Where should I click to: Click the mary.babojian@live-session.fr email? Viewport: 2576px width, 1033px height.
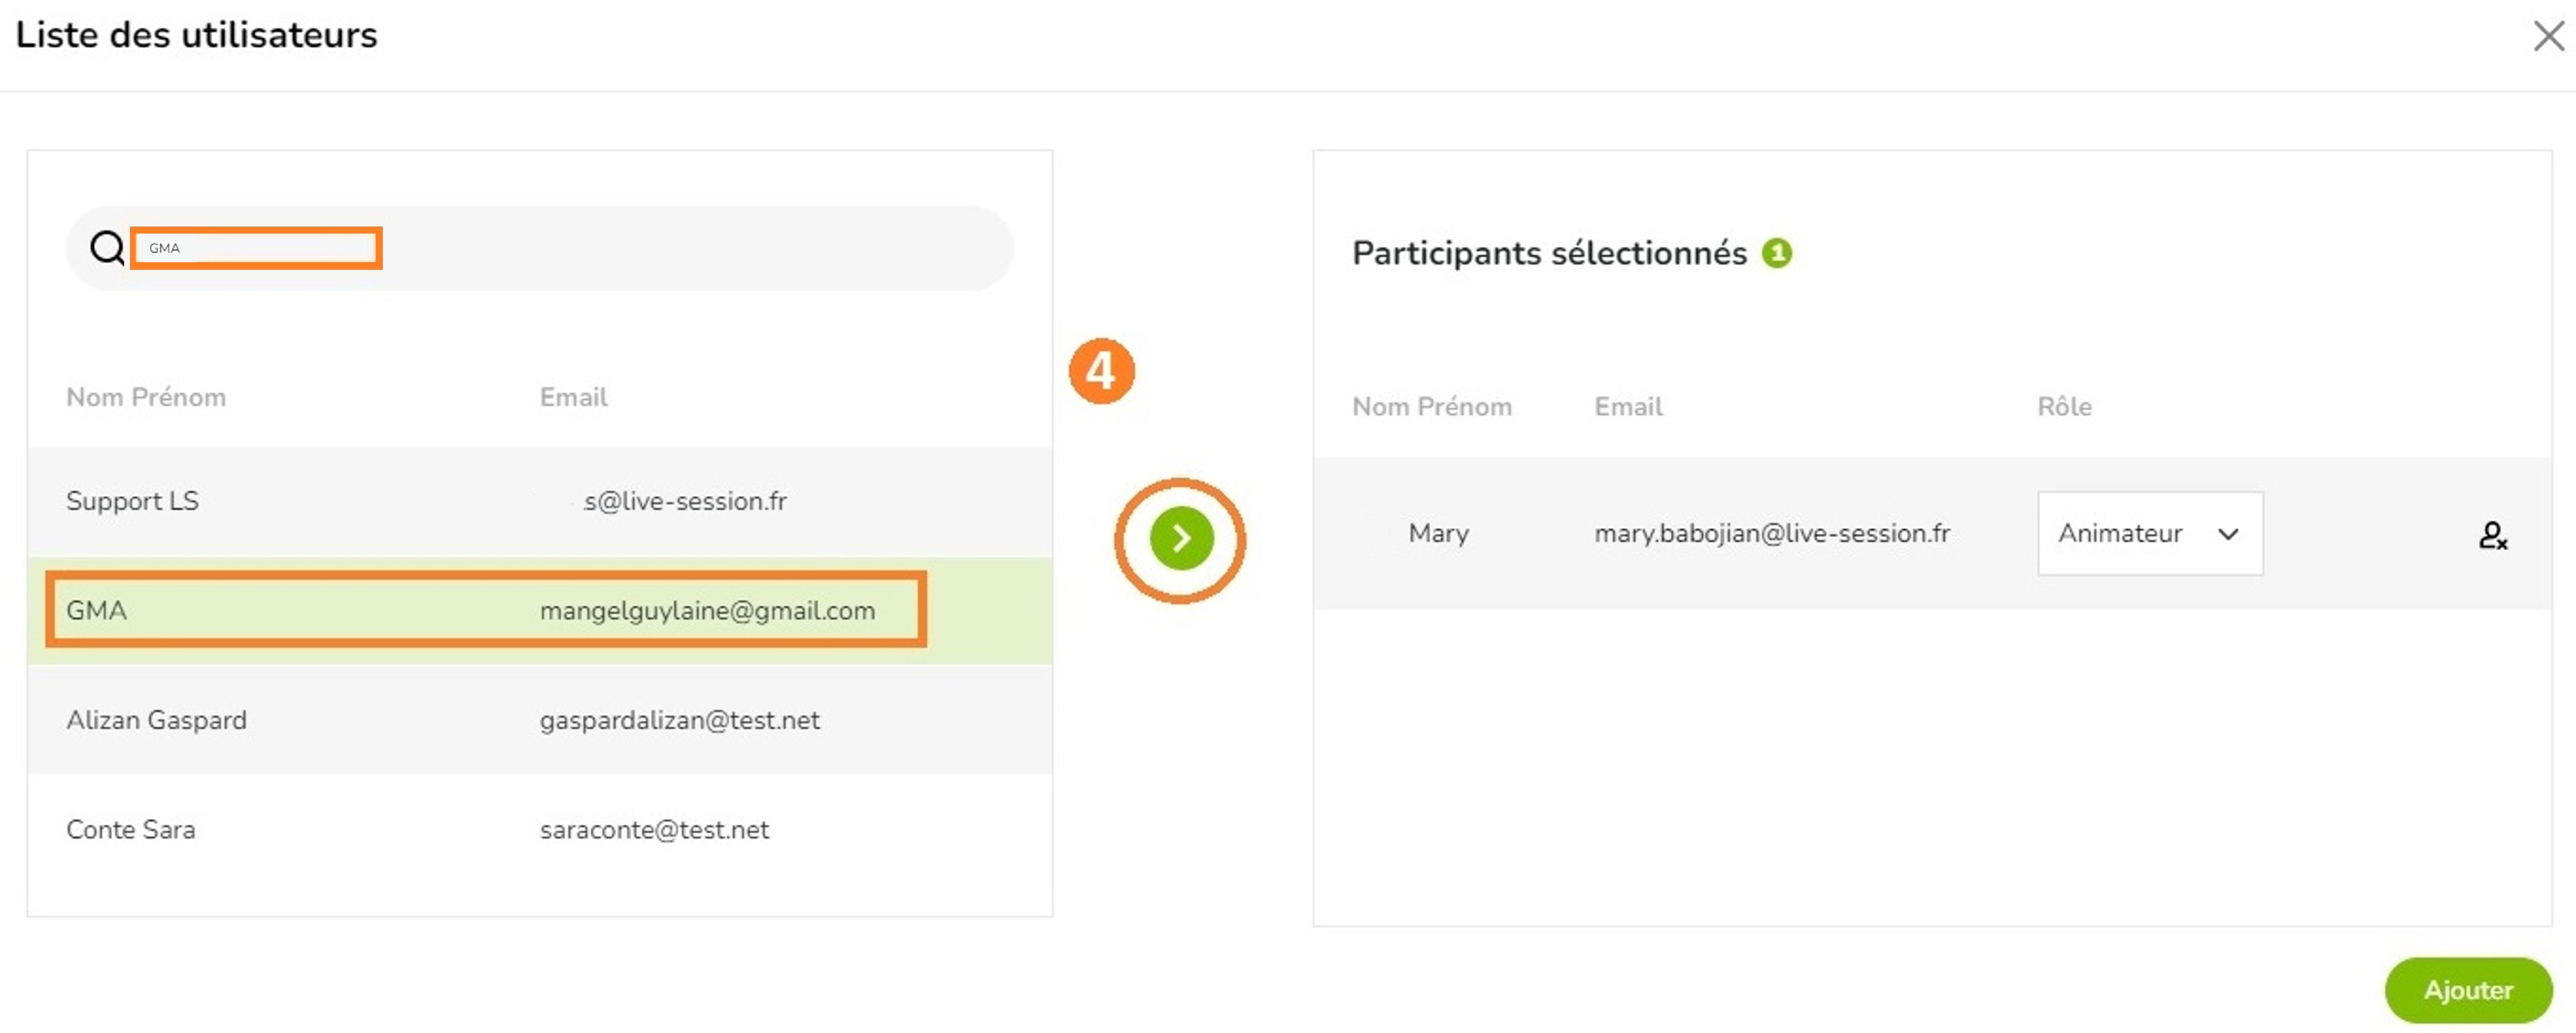[x=1772, y=534]
